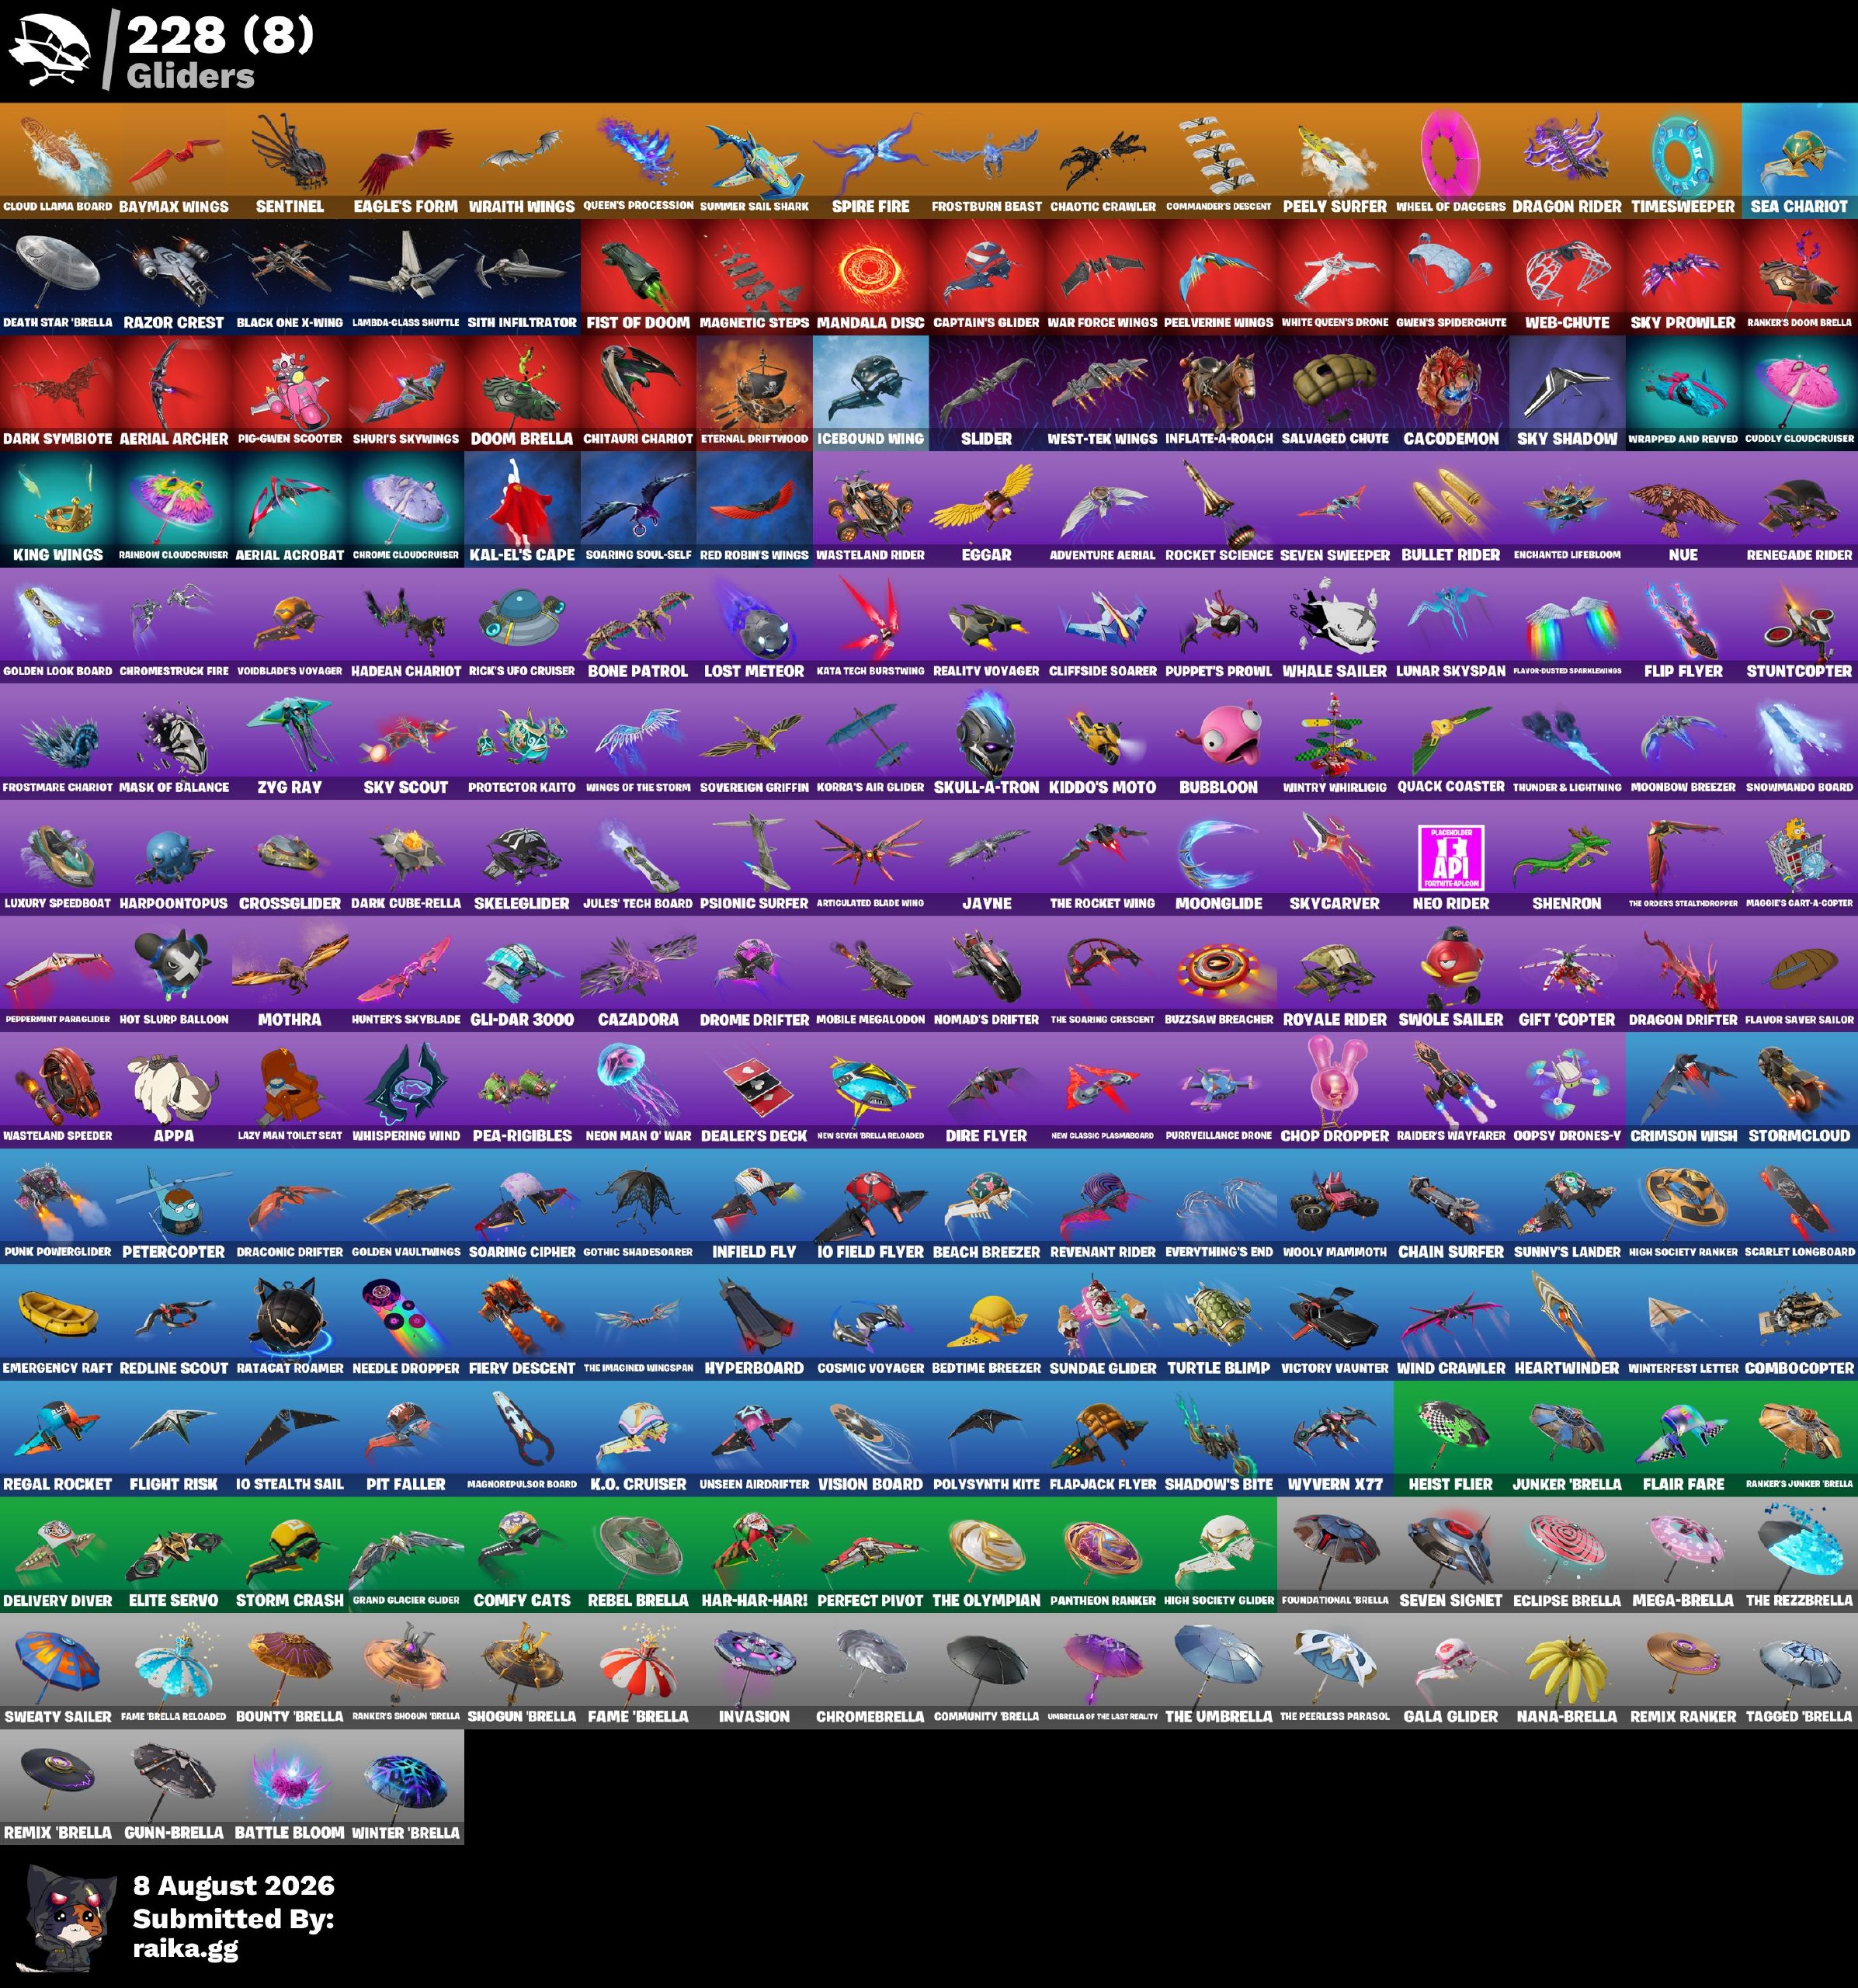Select the Appa glider icon
Viewport: 1858px width, 1988px height.
click(174, 1089)
